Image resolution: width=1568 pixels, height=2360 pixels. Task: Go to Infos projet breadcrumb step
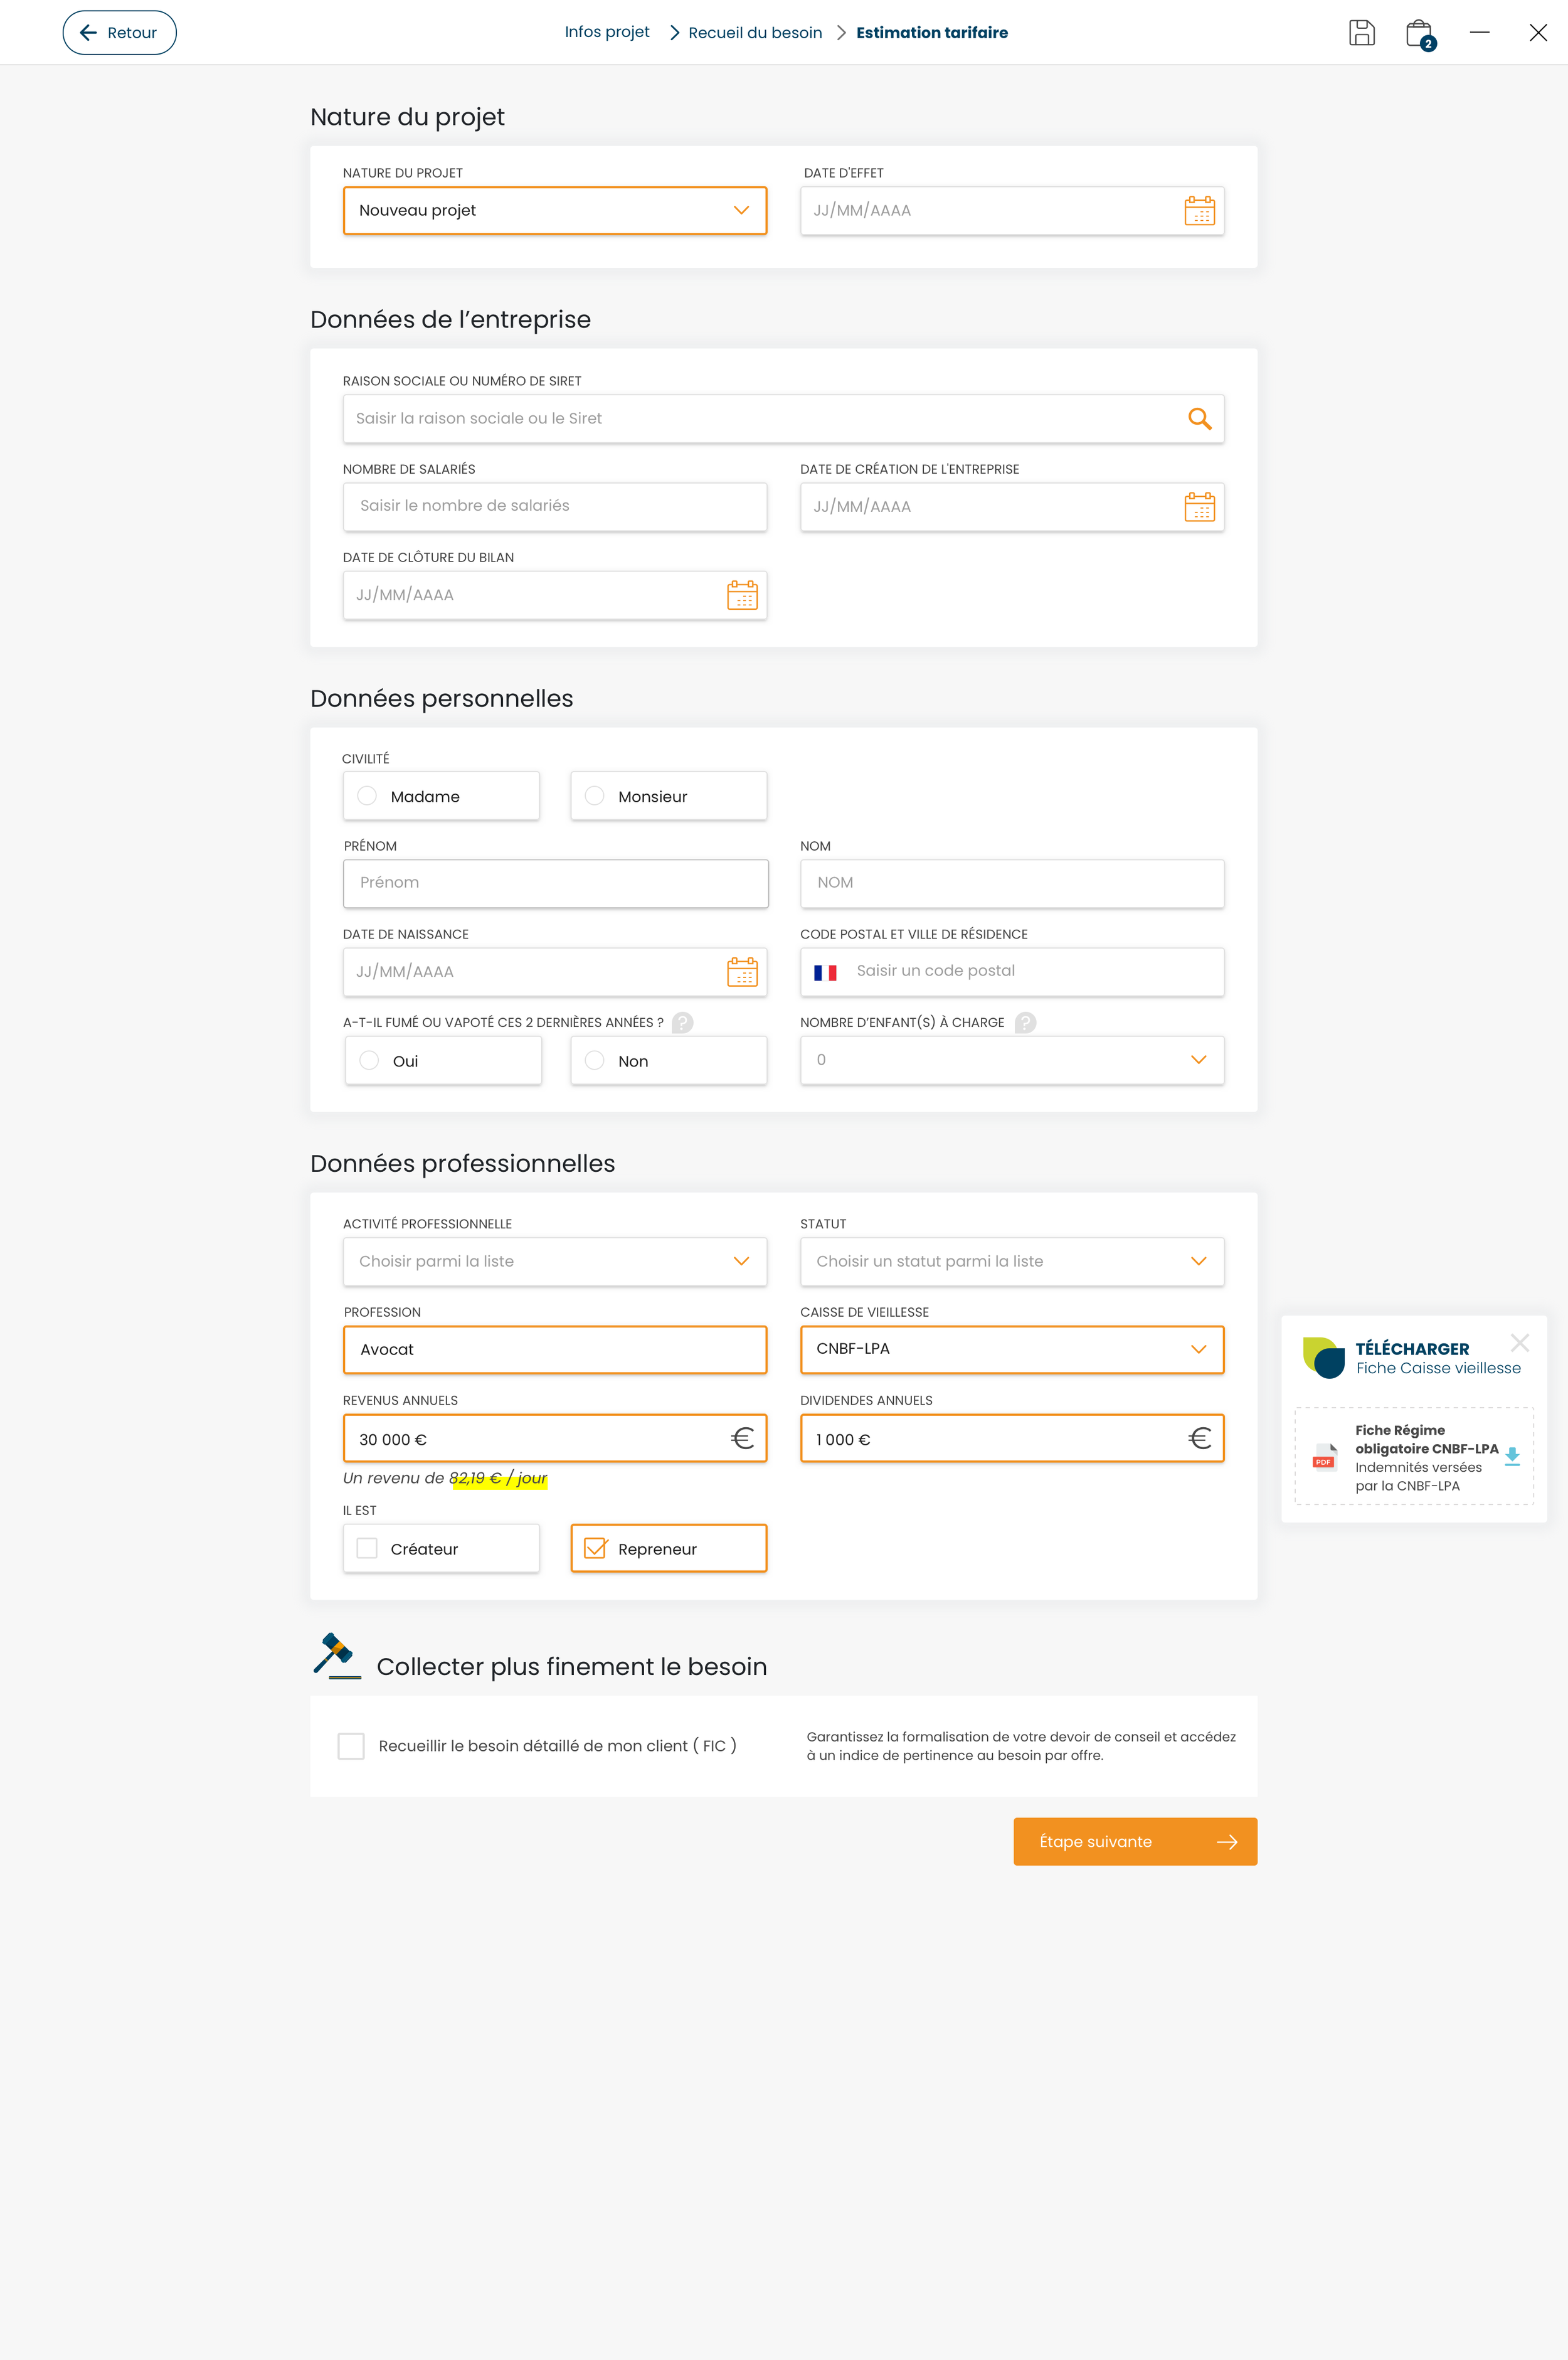pos(606,32)
